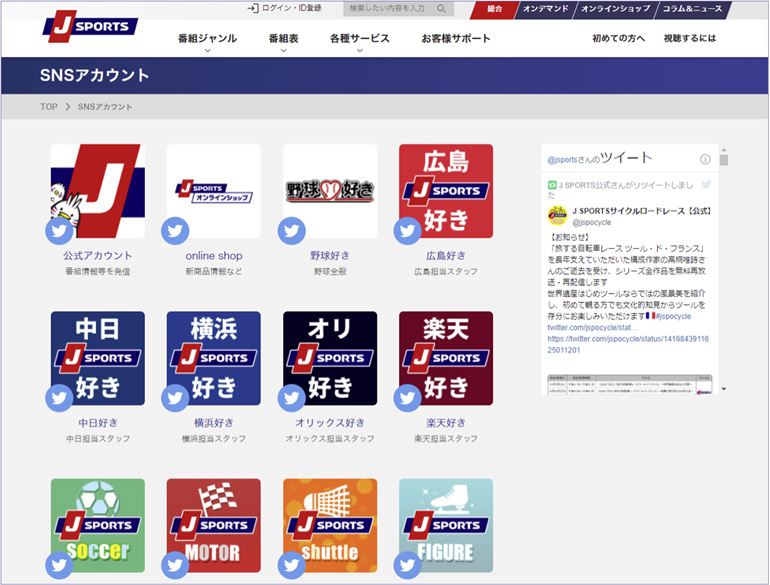Open the 視聴するには link
This screenshot has width=770, height=585.
pos(690,38)
